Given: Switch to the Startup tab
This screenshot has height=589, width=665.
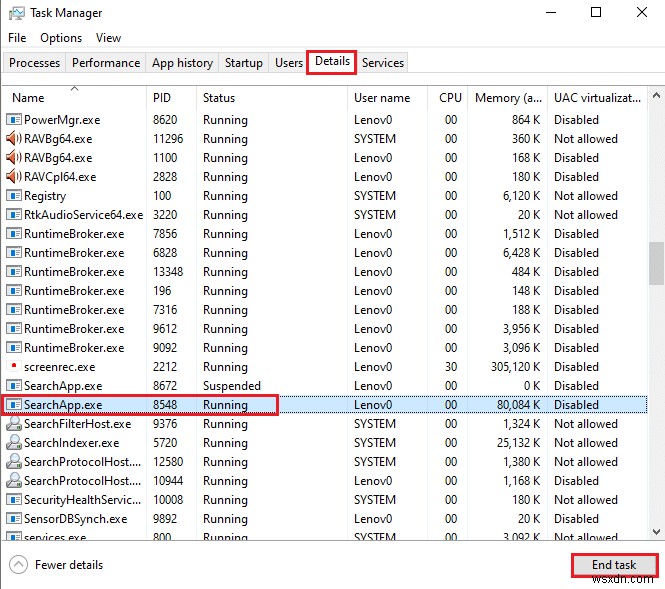Looking at the screenshot, I should click(243, 63).
